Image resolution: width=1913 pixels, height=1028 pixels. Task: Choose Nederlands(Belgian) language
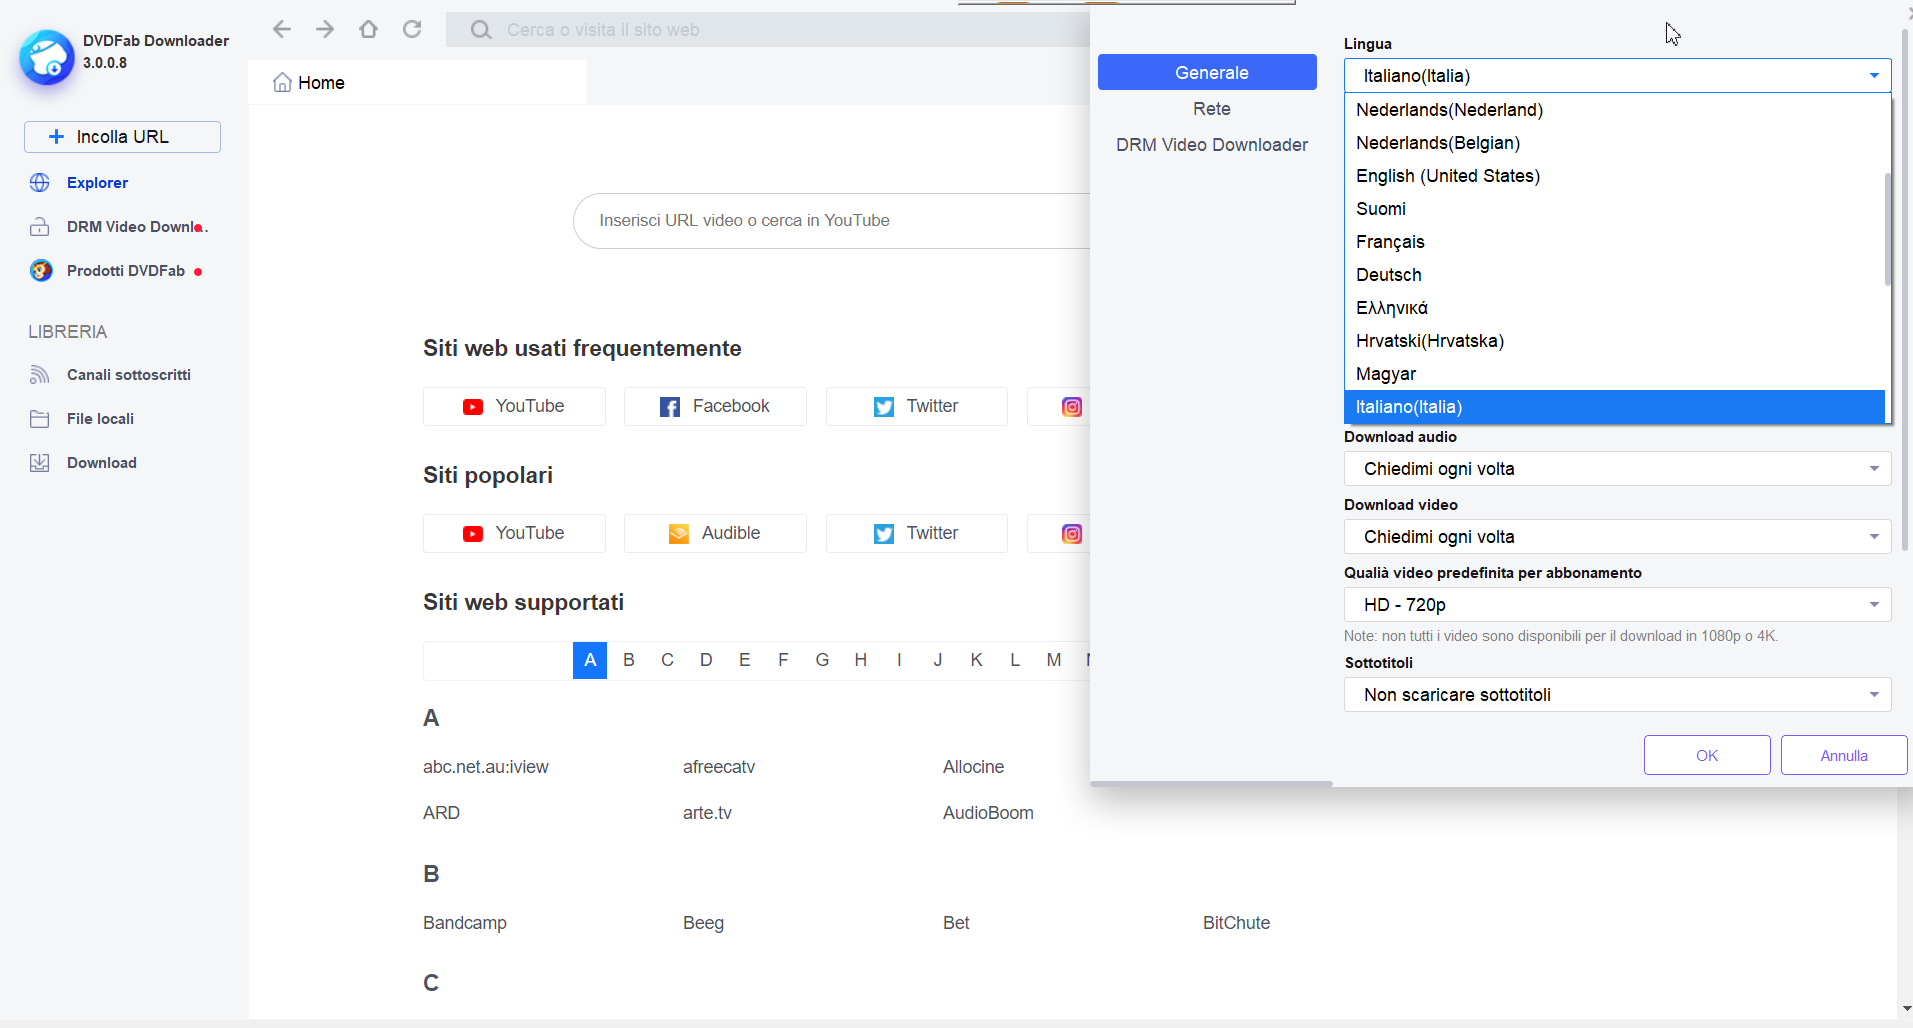[1614, 143]
